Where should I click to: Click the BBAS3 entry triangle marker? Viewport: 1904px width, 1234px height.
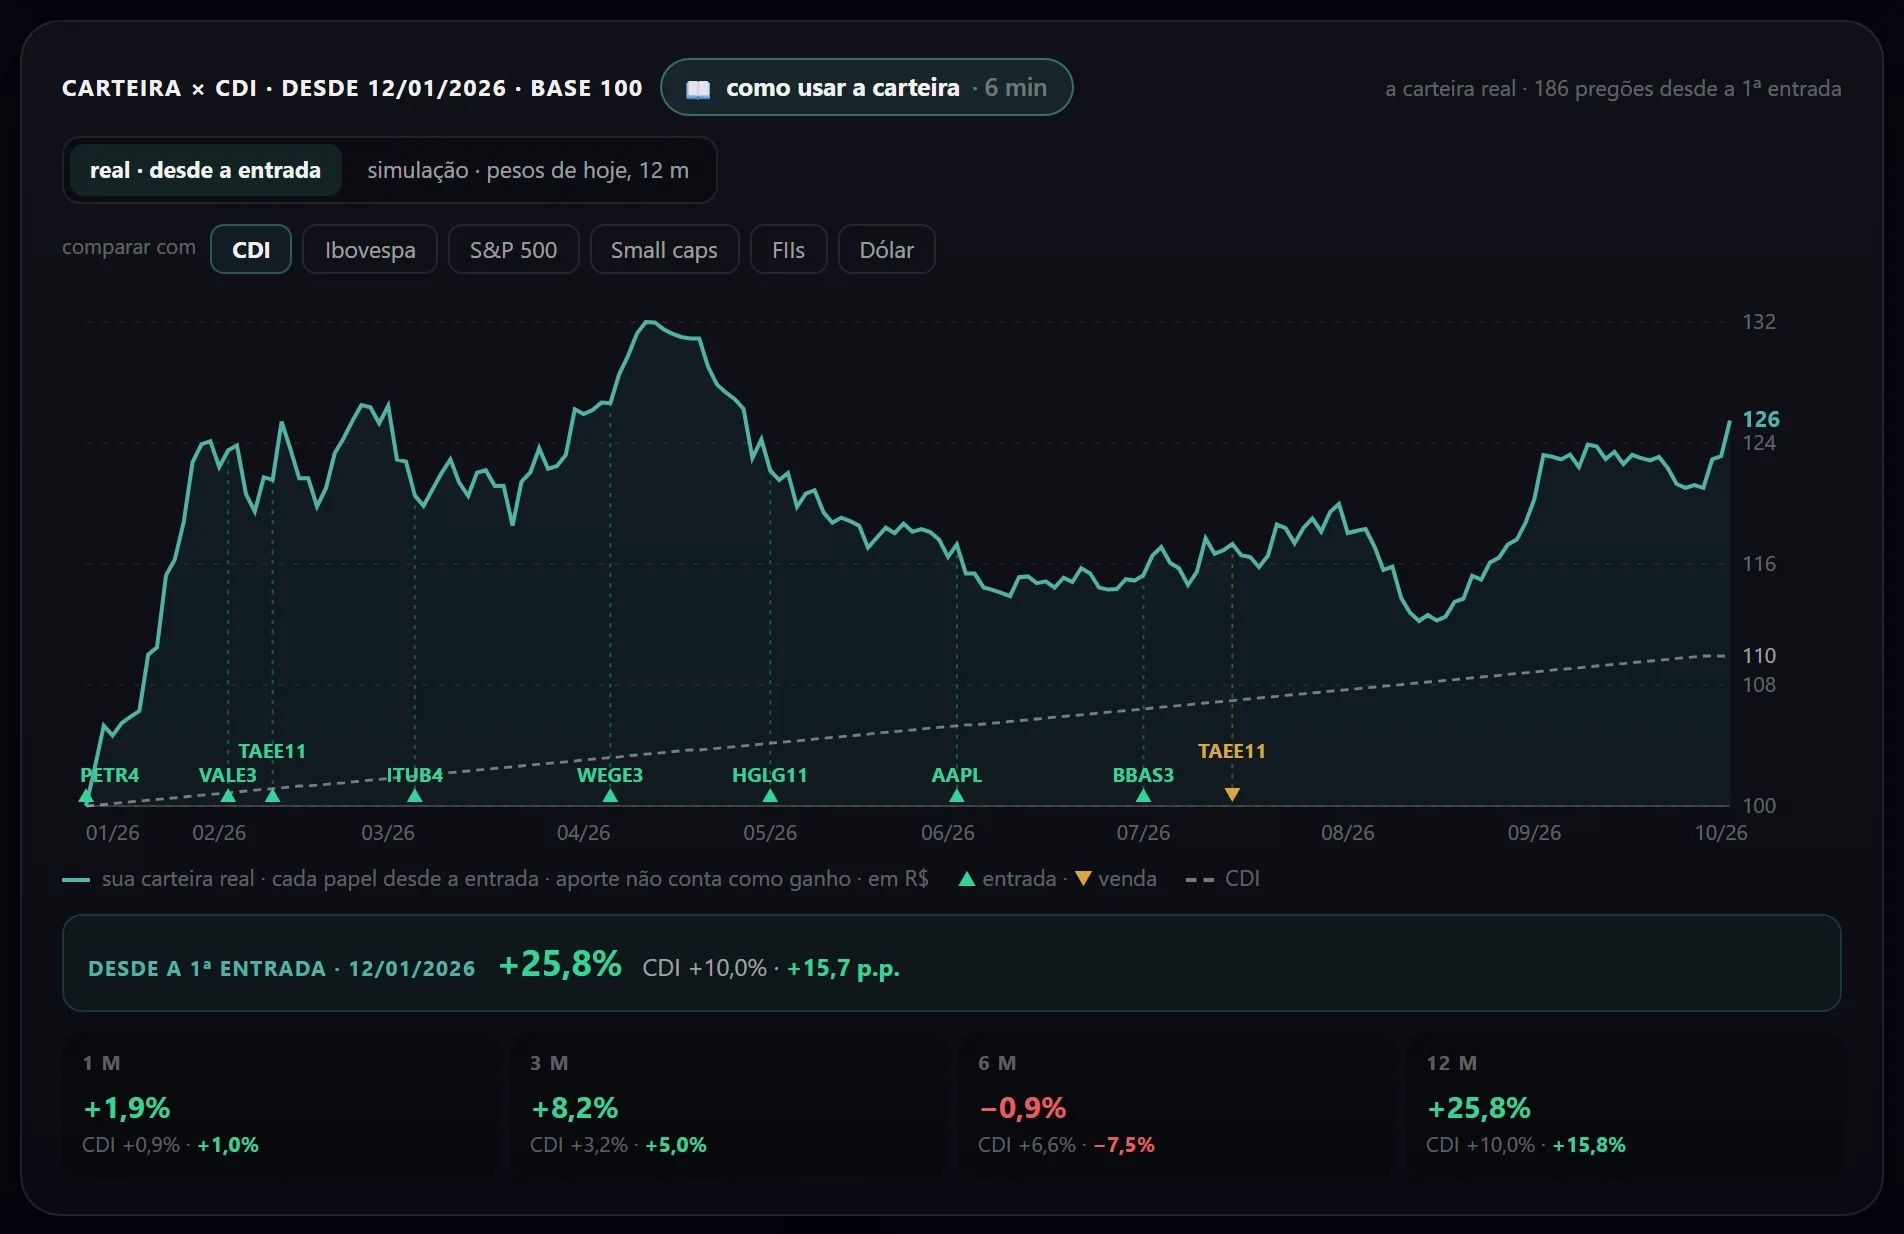(x=1143, y=796)
